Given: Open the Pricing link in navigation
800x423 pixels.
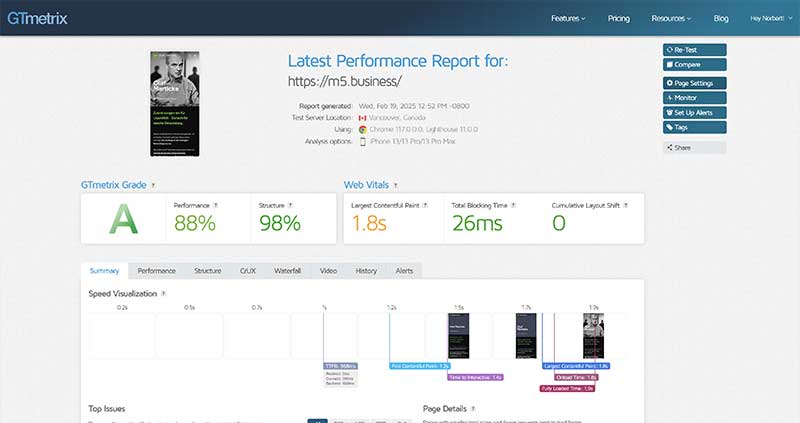Looking at the screenshot, I should click(619, 18).
